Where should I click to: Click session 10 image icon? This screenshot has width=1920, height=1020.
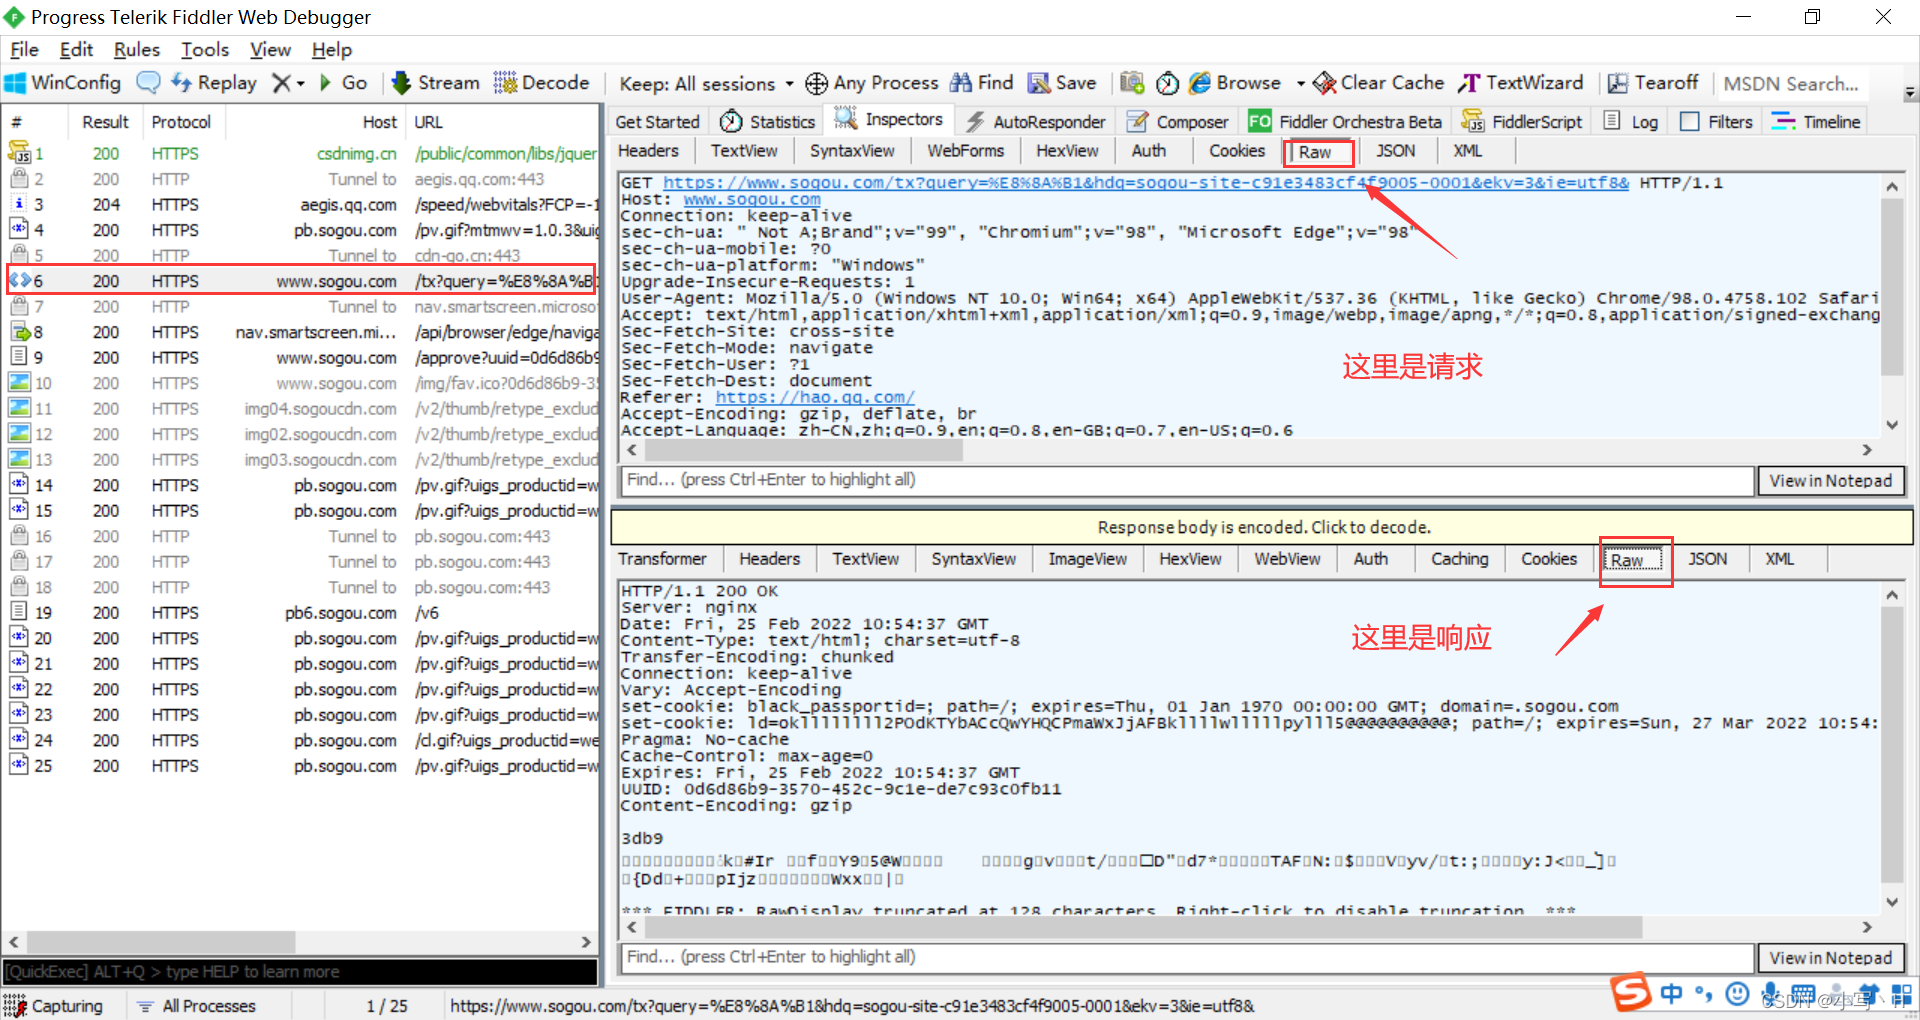(19, 382)
